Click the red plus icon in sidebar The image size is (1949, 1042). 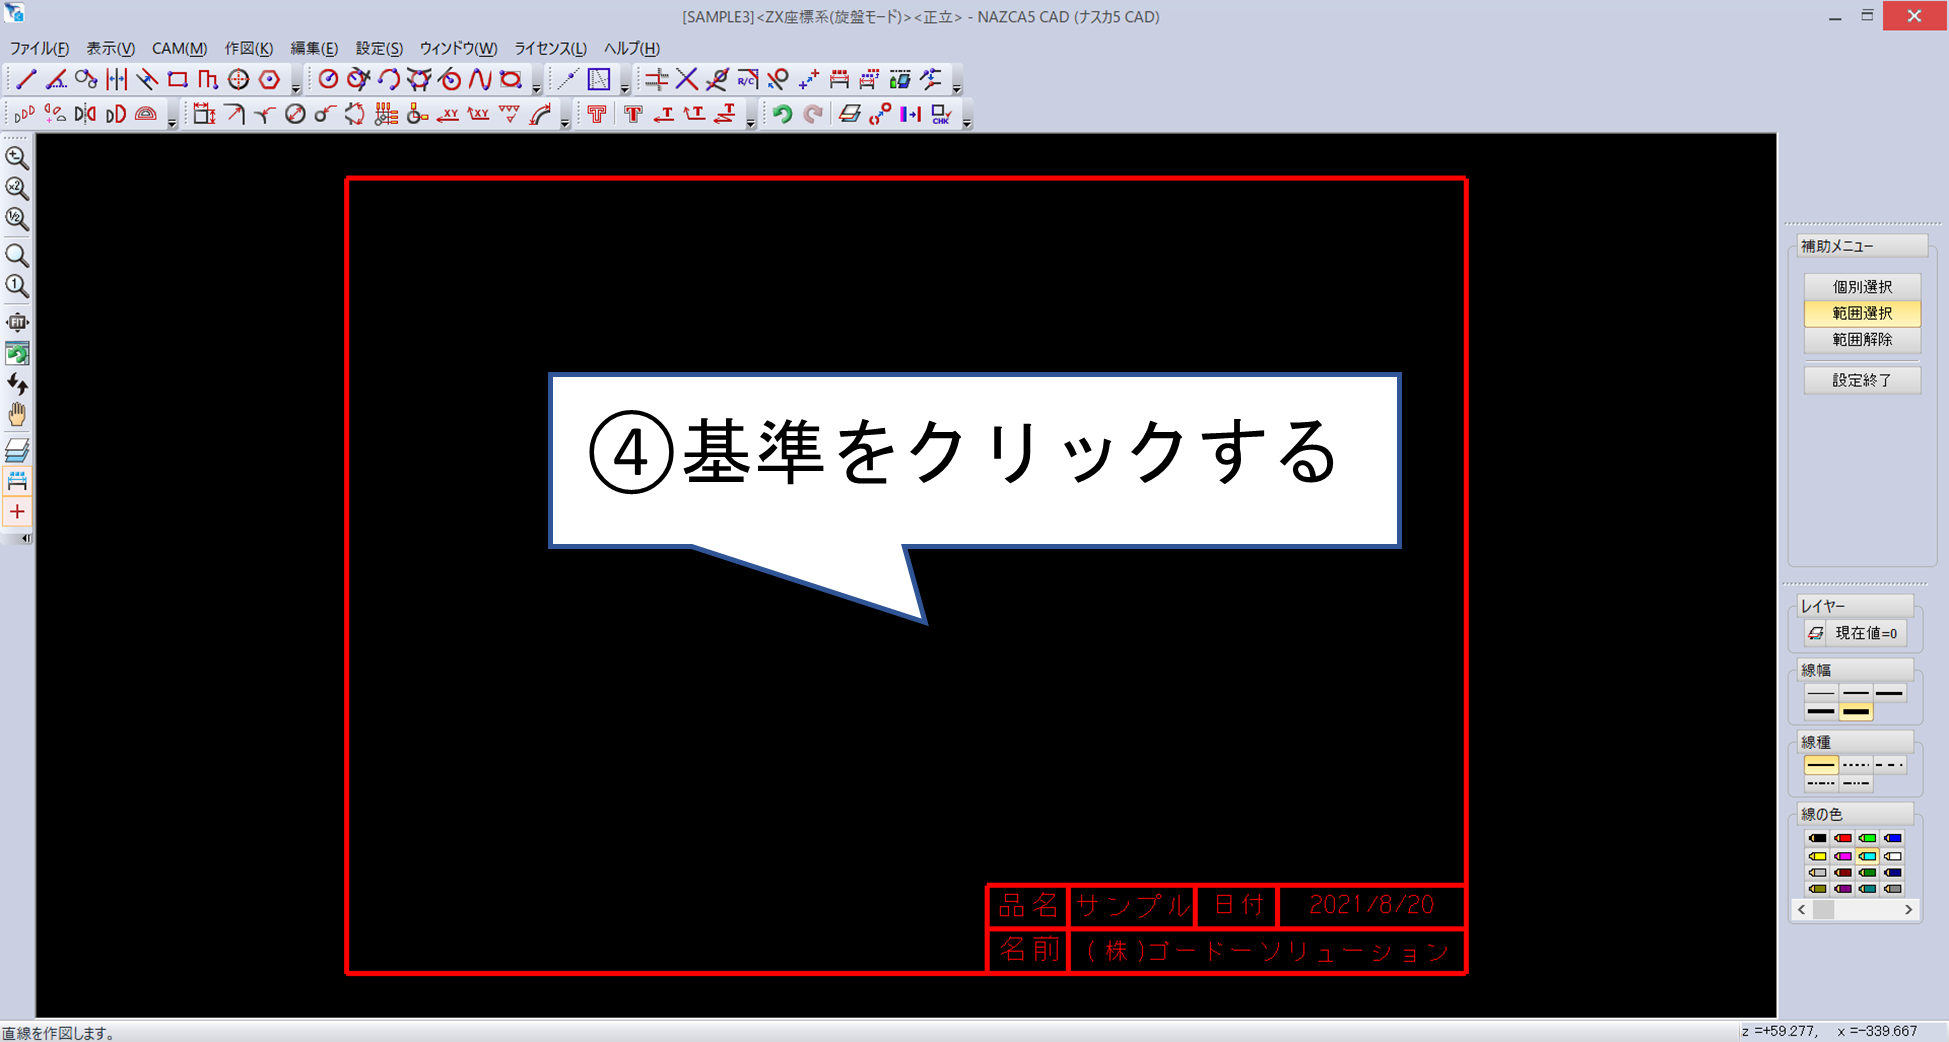point(17,512)
